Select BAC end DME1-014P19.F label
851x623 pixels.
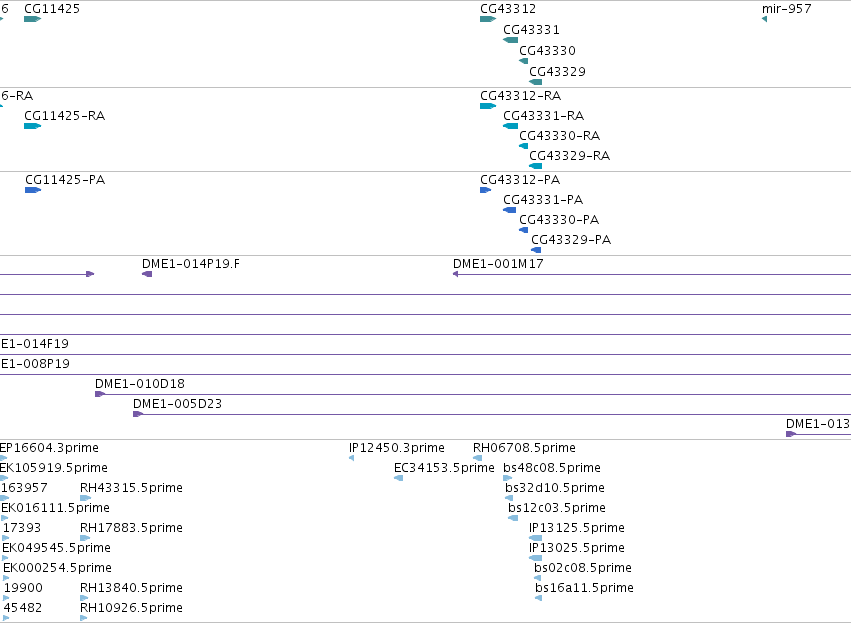click(x=190, y=264)
